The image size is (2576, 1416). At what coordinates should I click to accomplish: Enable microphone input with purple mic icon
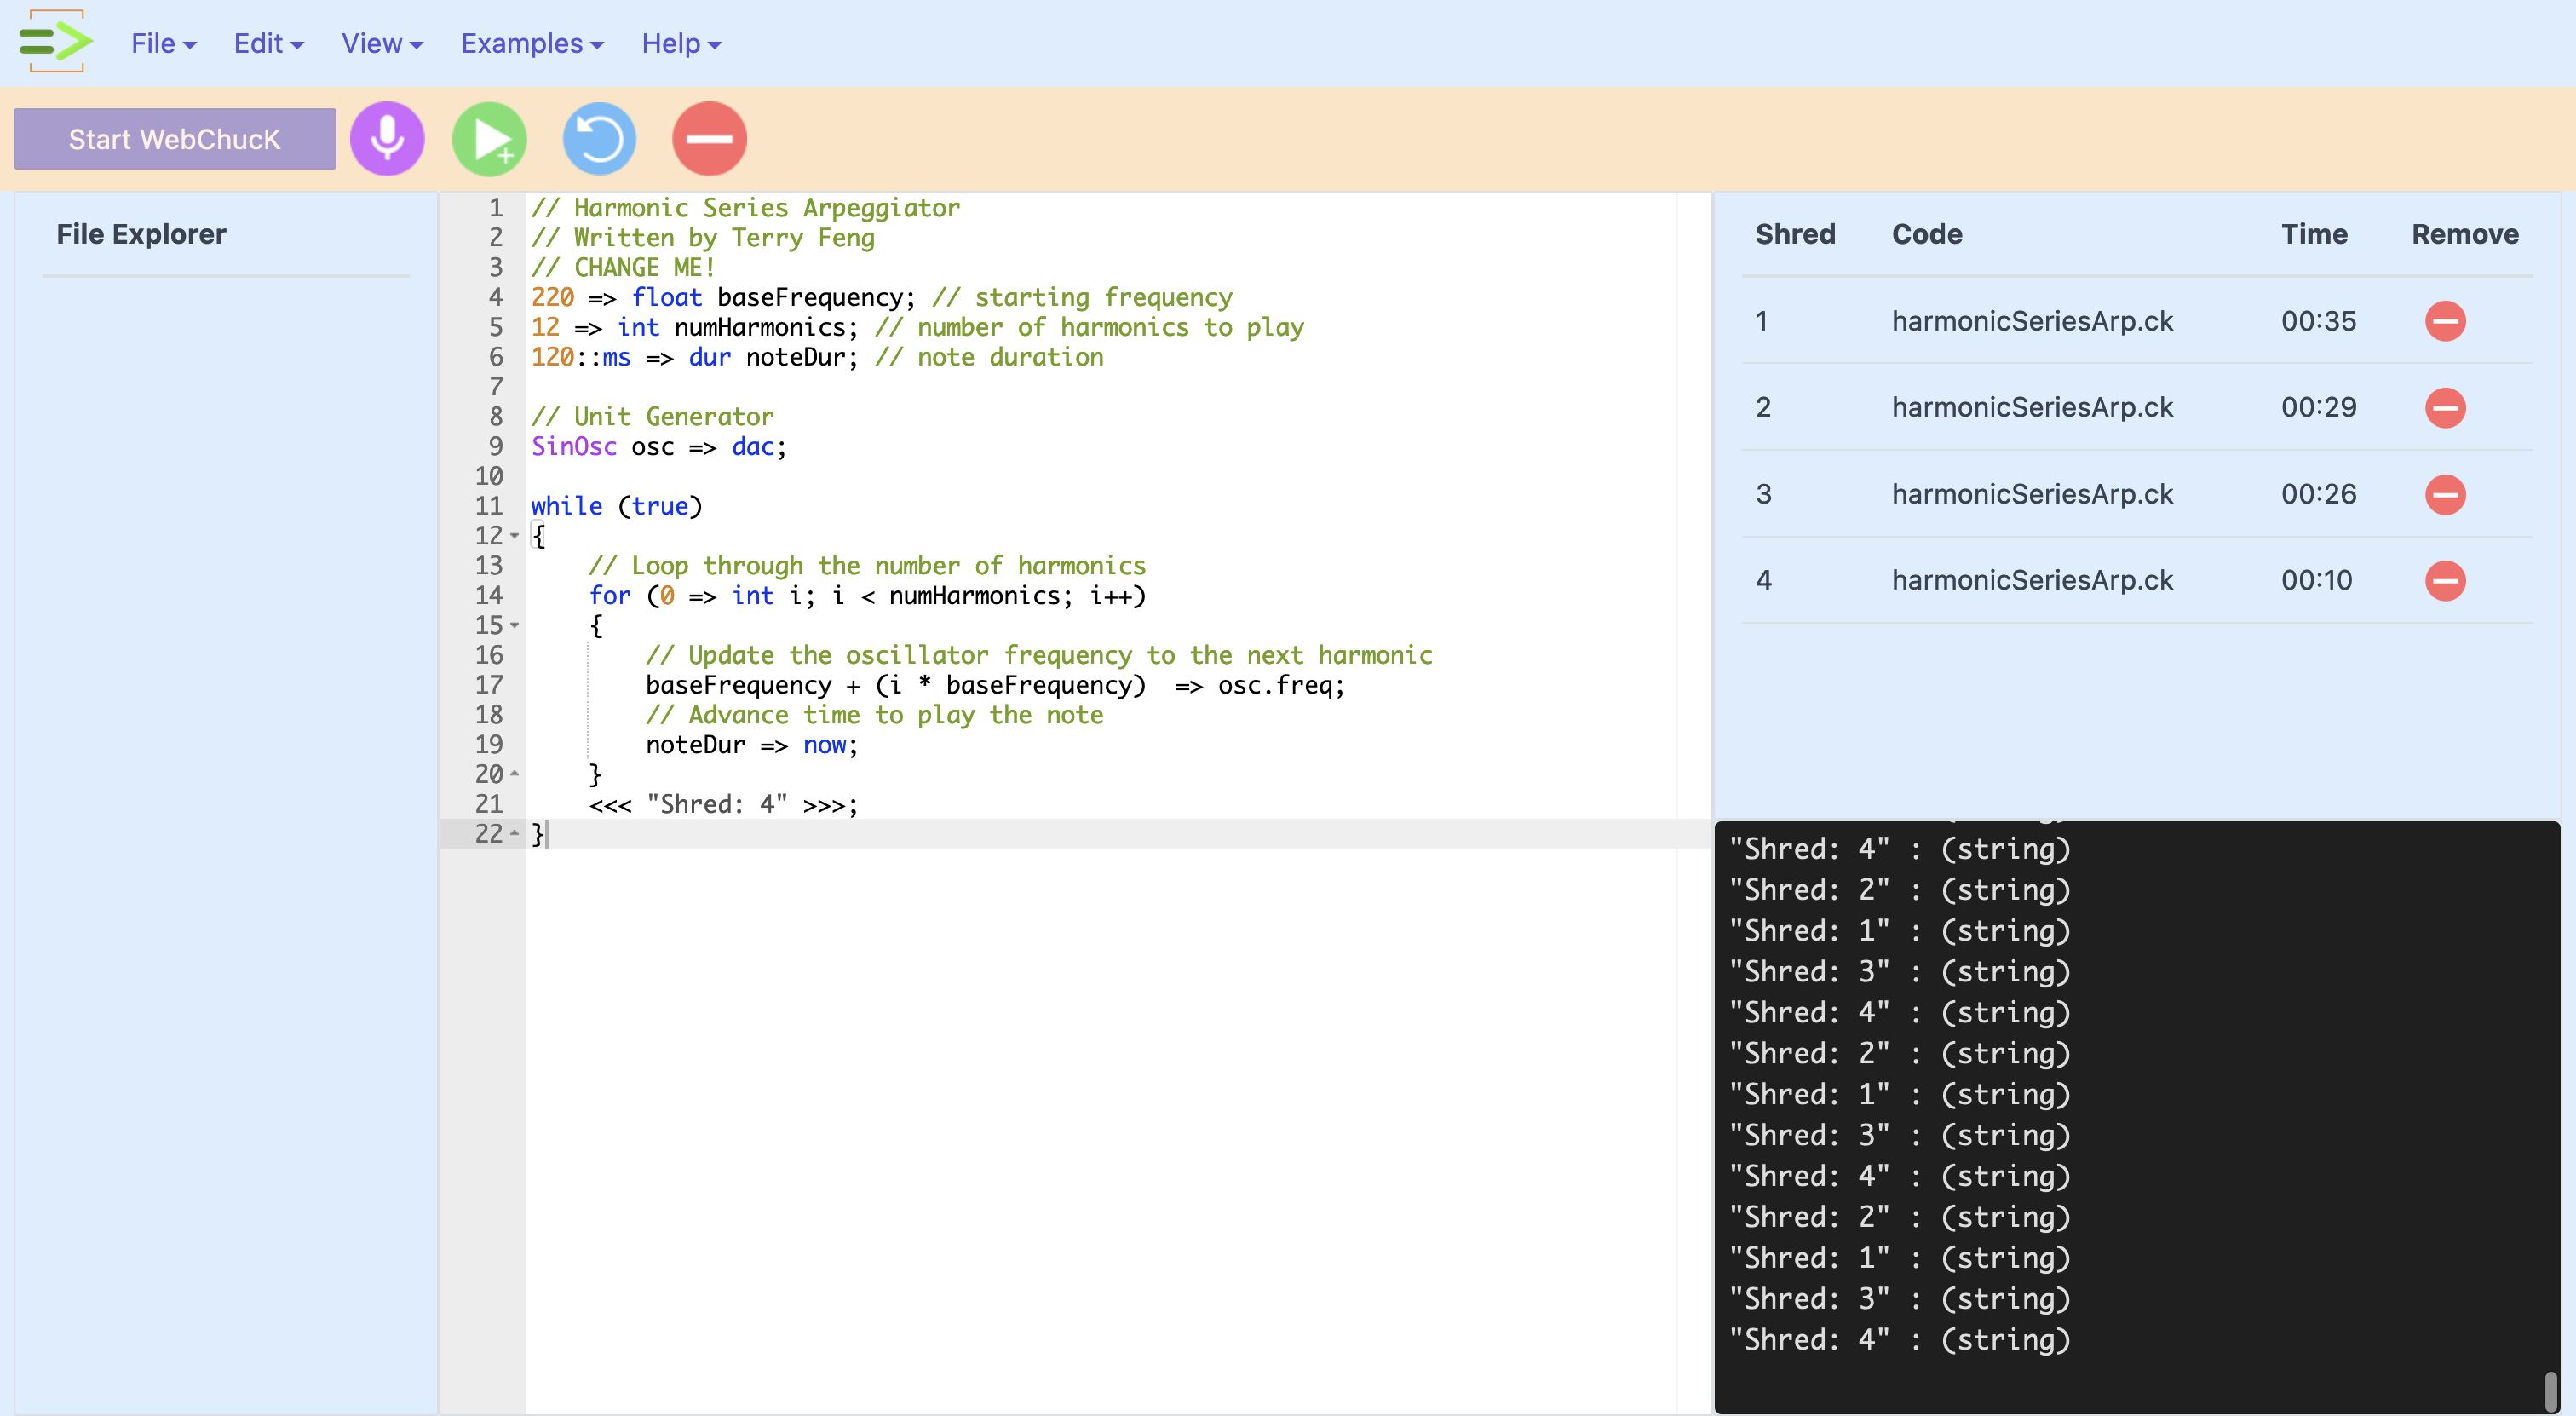pos(387,139)
